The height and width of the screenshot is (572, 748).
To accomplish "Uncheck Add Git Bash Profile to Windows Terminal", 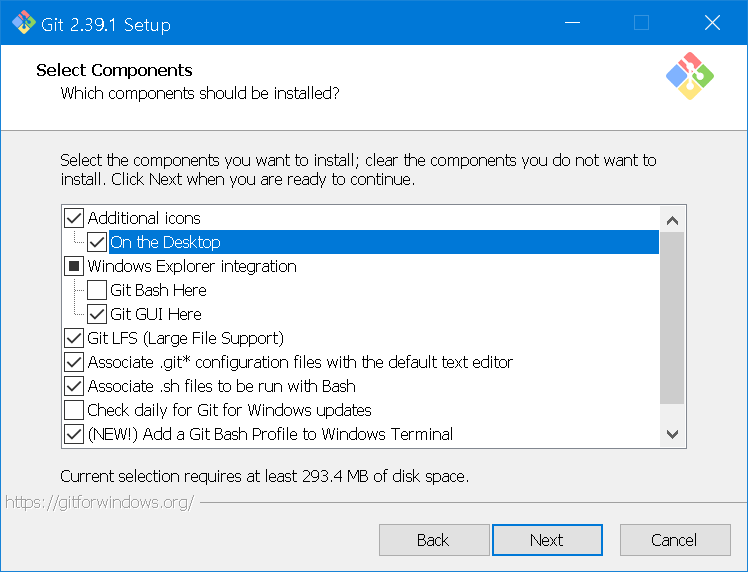I will point(74,434).
